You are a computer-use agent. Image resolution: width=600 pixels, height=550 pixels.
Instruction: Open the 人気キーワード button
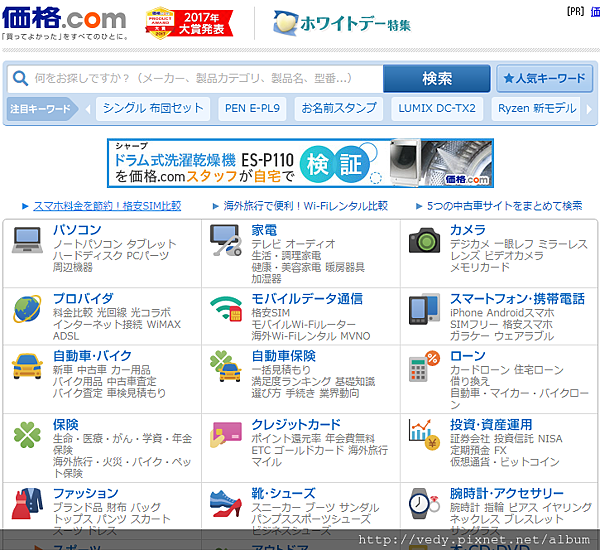(x=545, y=78)
